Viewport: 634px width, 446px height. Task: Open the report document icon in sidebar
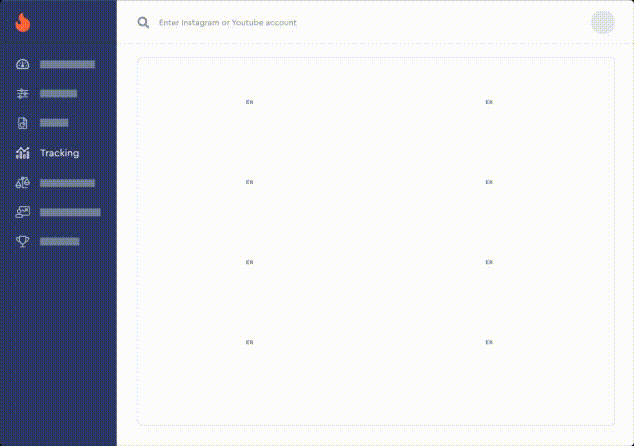[x=23, y=123]
